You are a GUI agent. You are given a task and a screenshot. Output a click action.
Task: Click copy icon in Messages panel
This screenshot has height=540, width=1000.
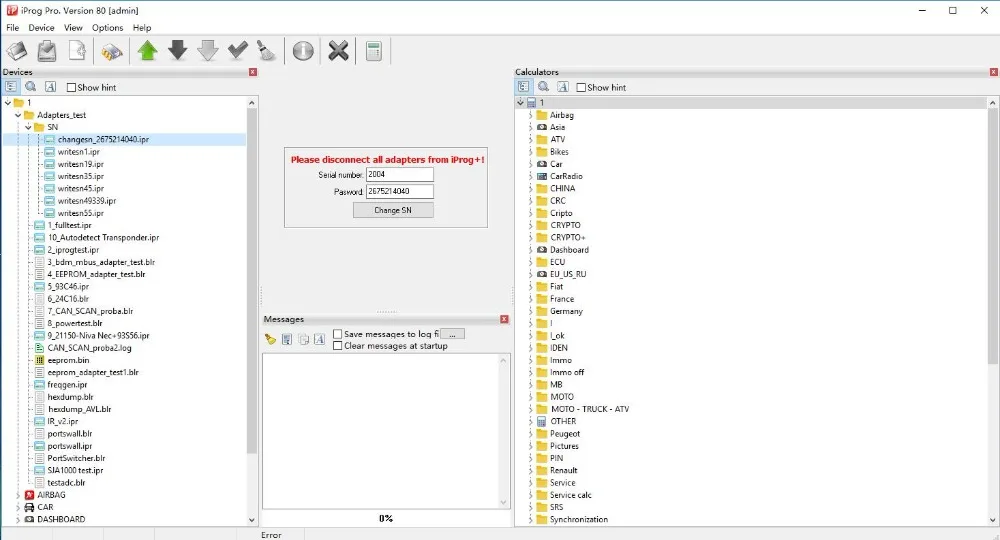pos(303,339)
